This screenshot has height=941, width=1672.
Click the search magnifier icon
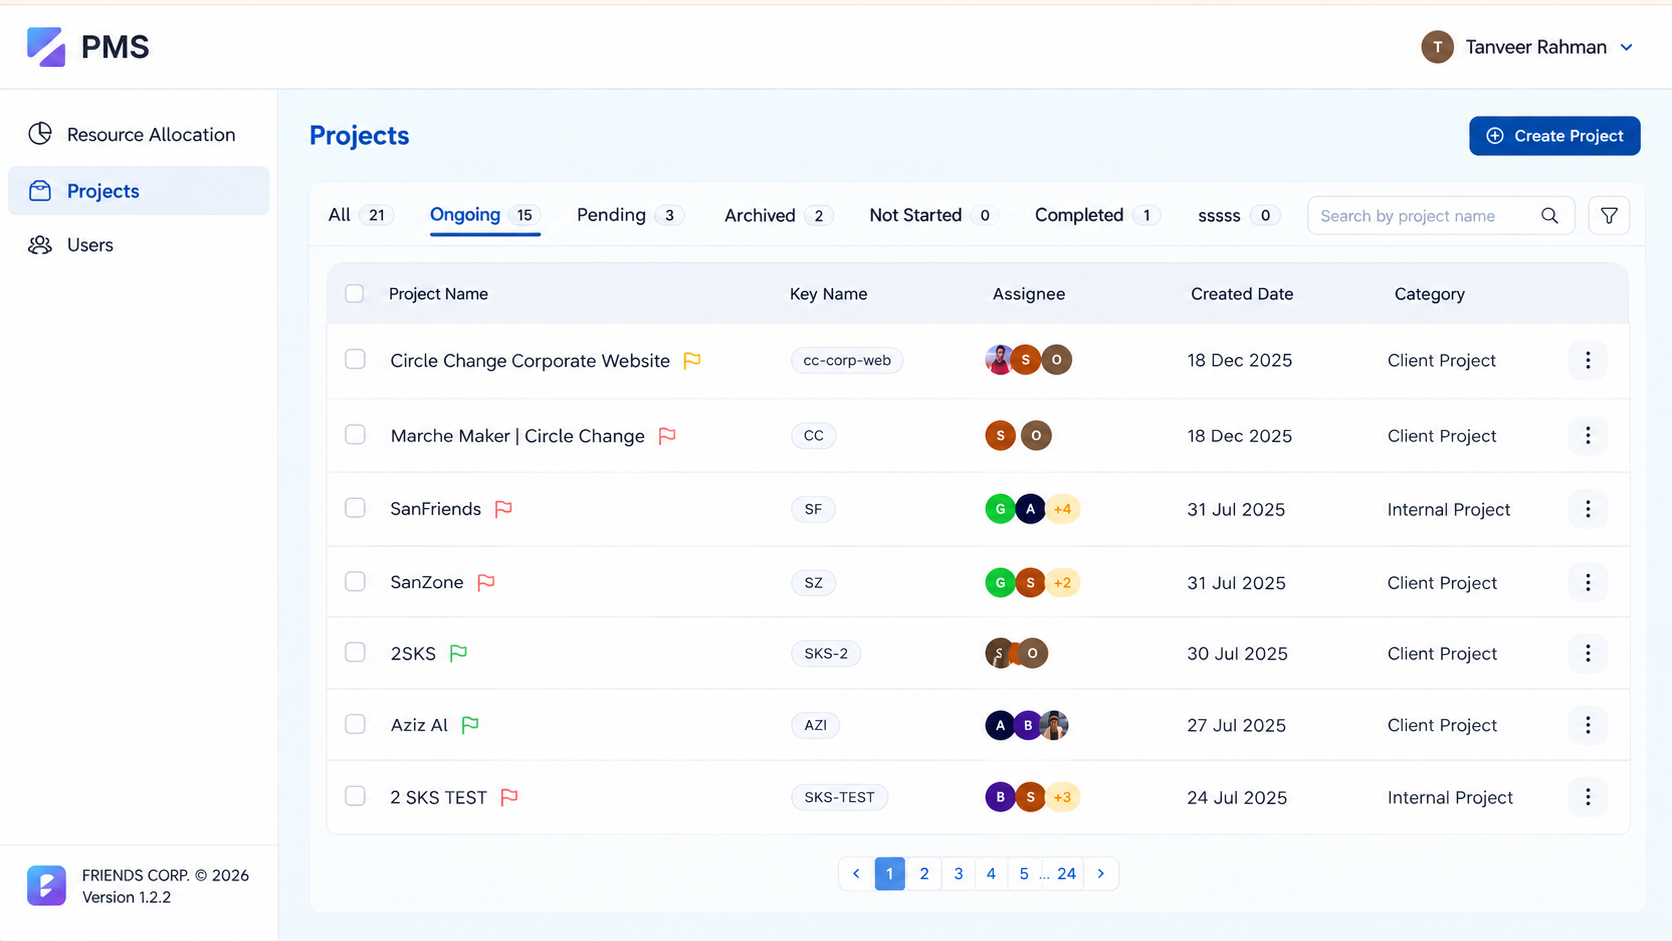(x=1549, y=216)
